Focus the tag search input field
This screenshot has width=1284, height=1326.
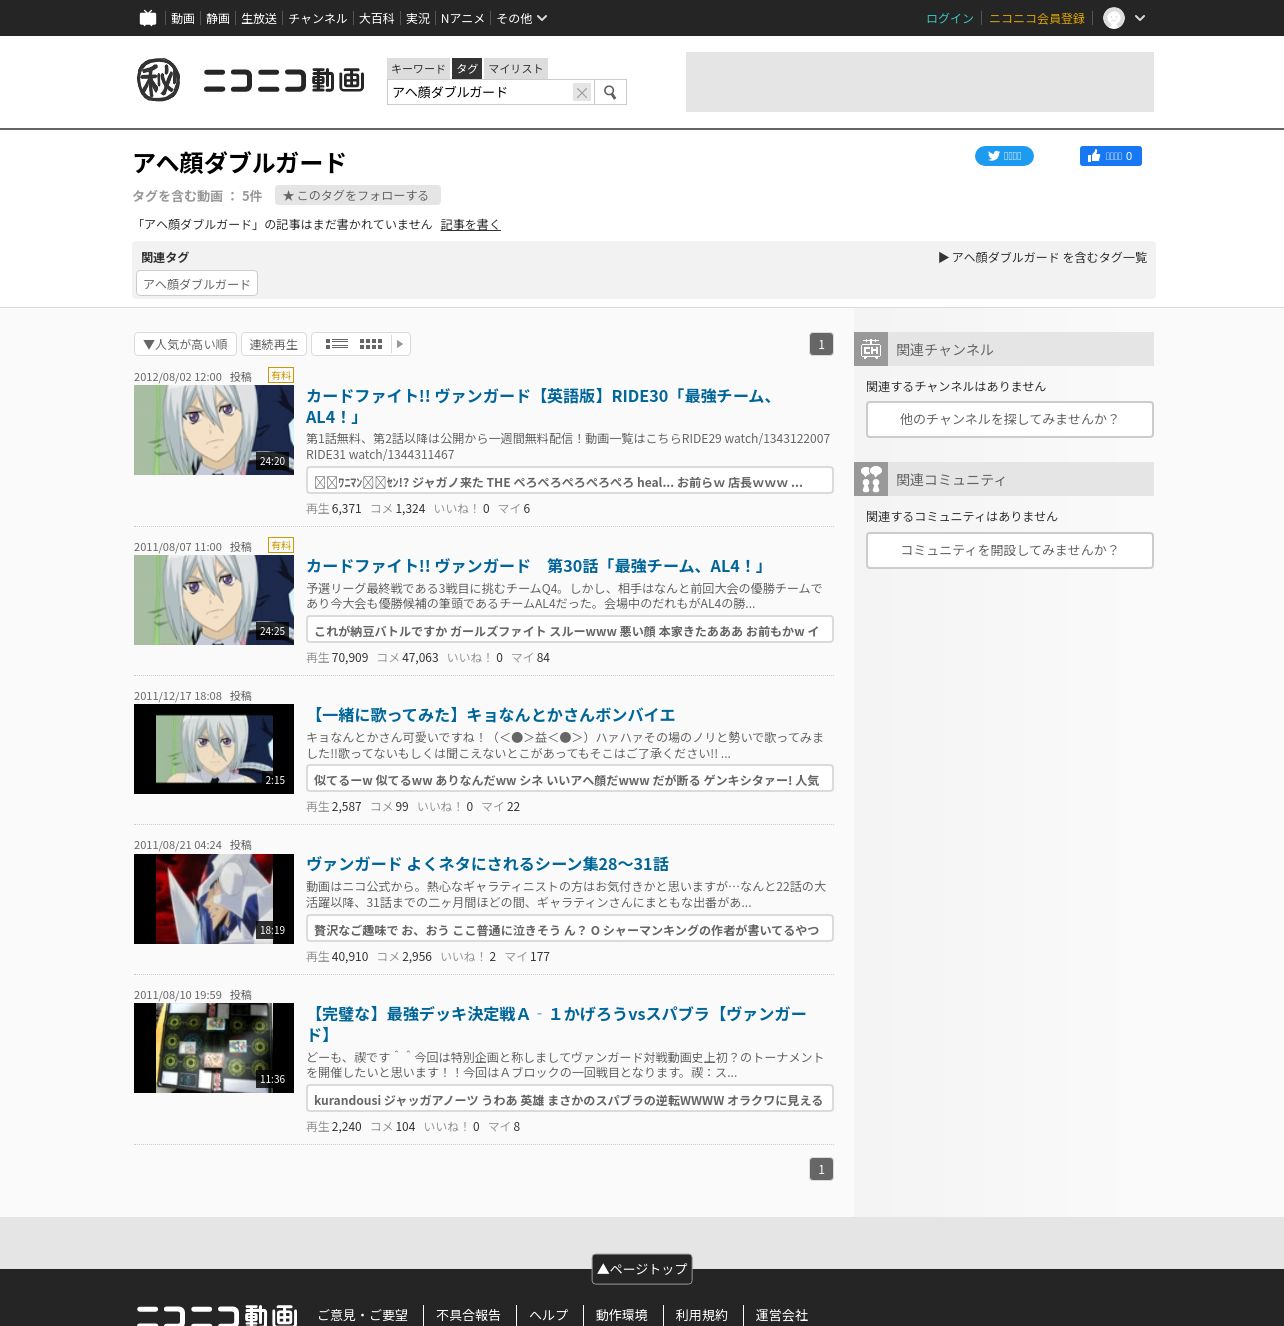pos(480,92)
